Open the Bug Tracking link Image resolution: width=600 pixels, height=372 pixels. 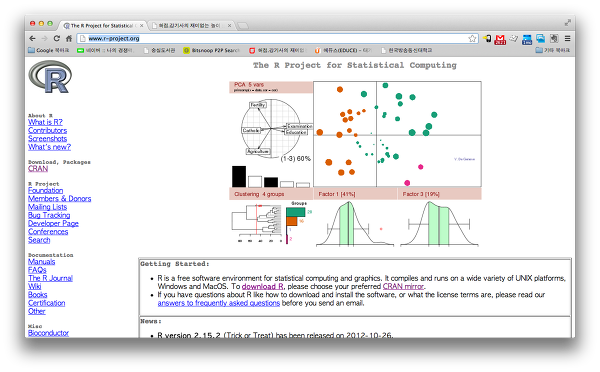pos(49,215)
